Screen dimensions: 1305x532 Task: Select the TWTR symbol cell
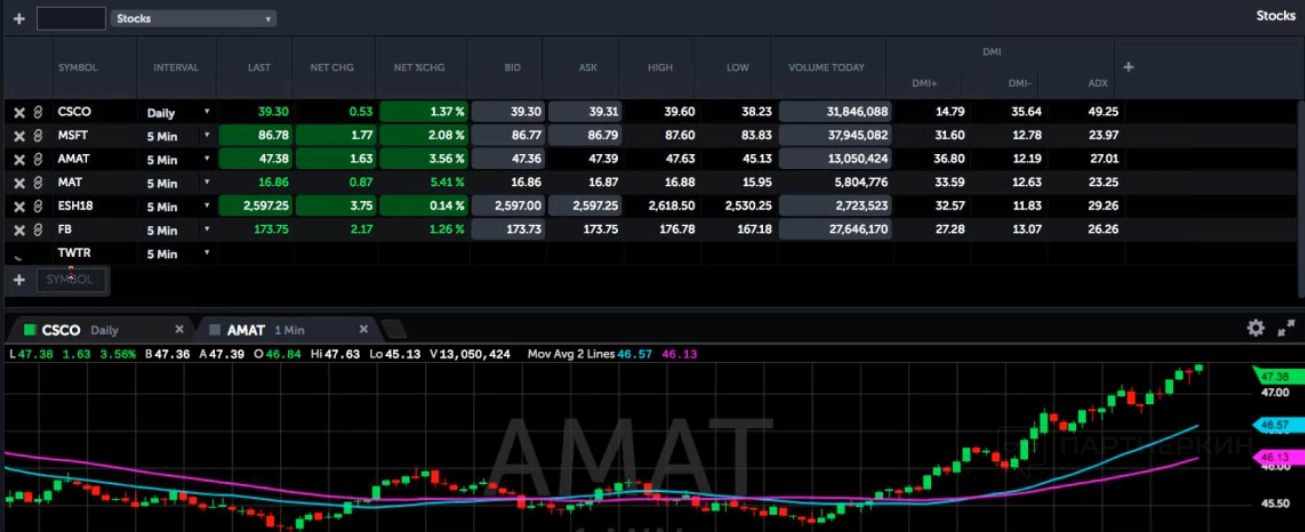click(74, 253)
